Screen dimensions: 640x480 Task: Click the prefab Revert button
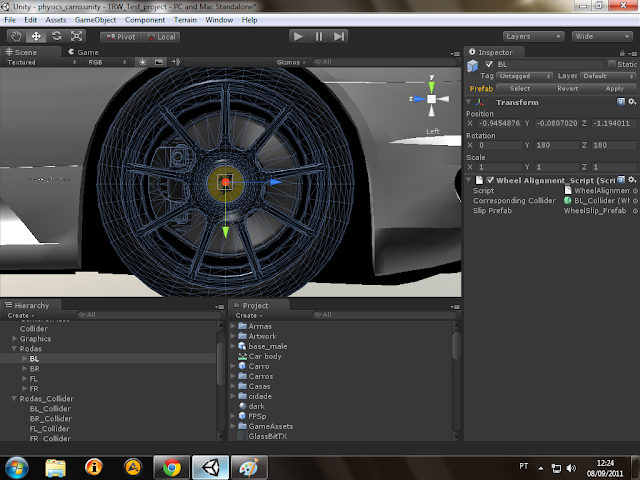[567, 88]
